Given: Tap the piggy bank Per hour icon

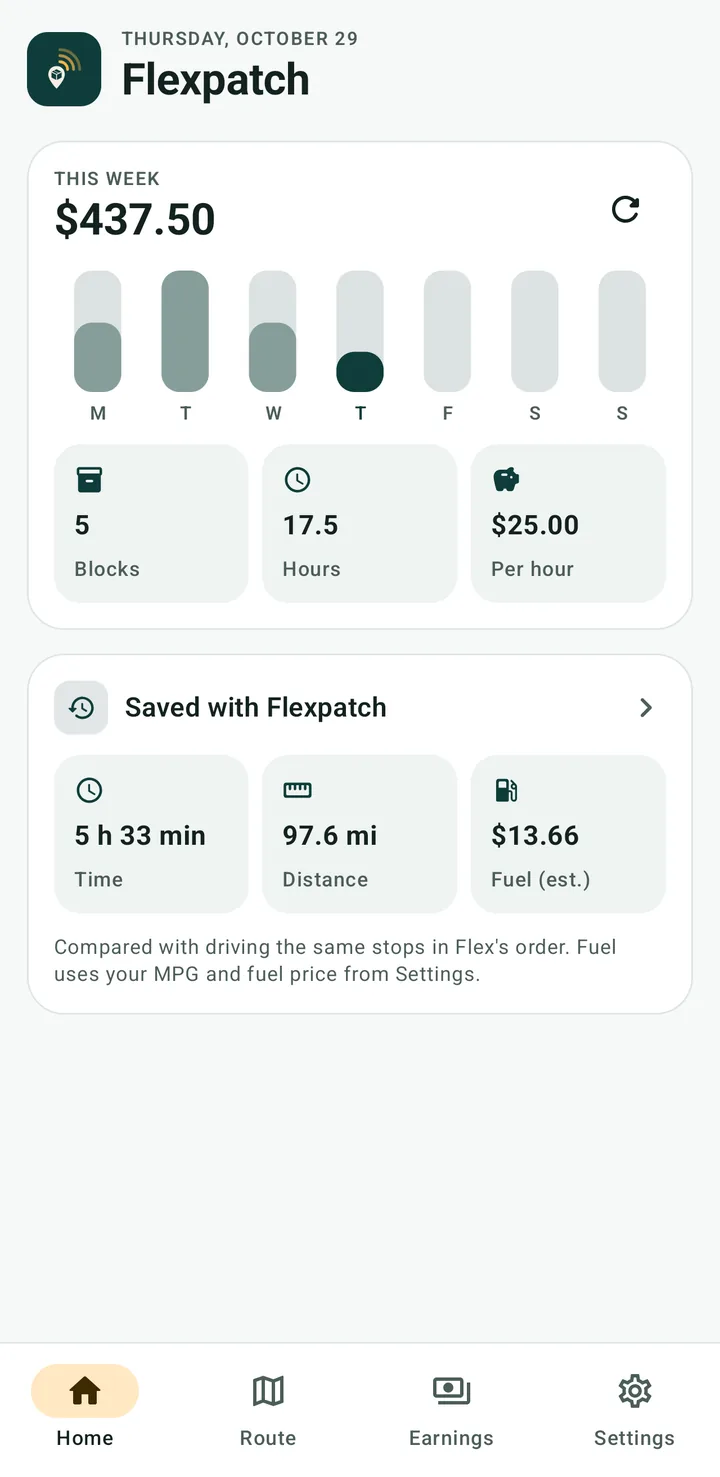Looking at the screenshot, I should (506, 480).
